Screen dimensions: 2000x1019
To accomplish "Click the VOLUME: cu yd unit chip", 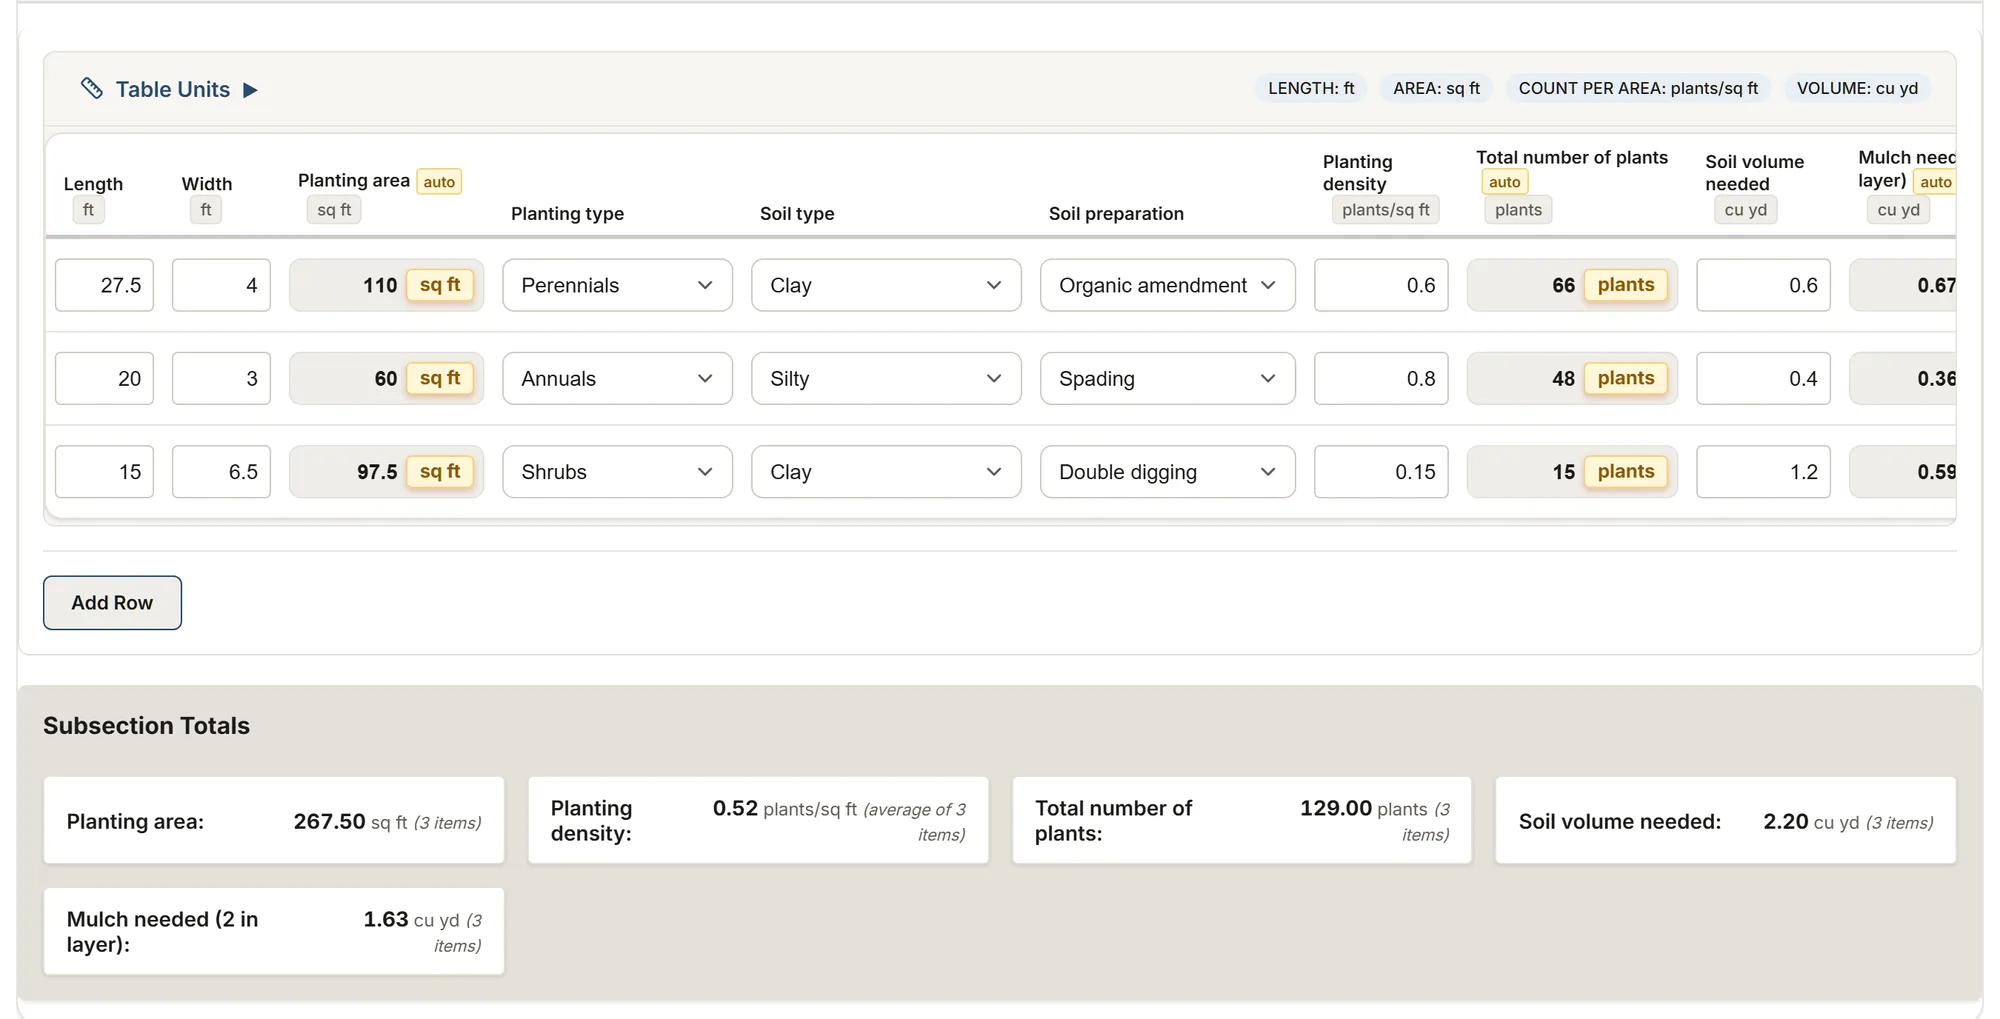I will pyautogui.click(x=1857, y=88).
